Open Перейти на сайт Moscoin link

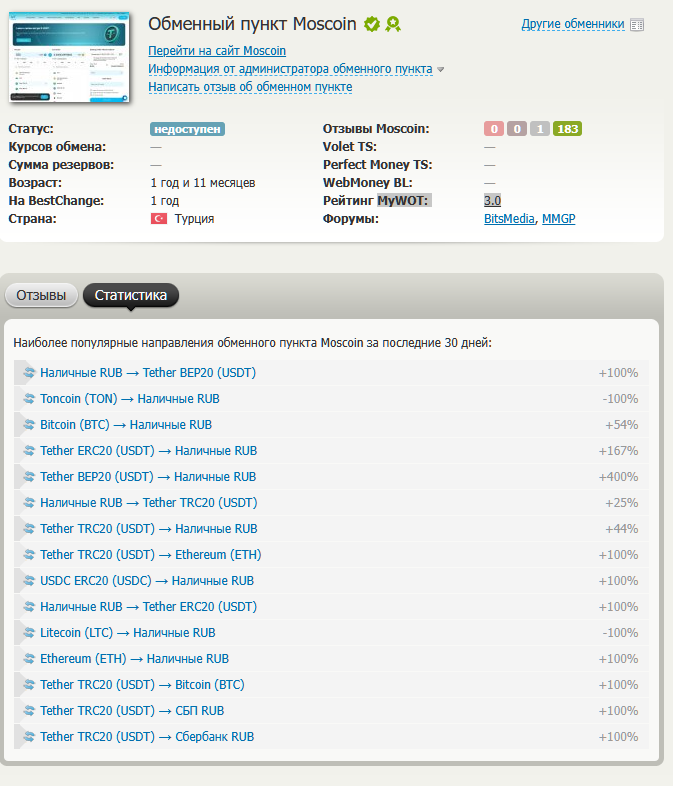(217, 51)
